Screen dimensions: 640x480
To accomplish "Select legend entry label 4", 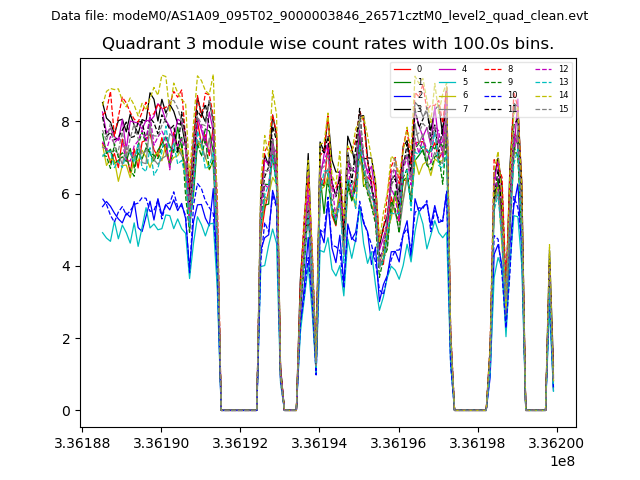I will 464,69.
